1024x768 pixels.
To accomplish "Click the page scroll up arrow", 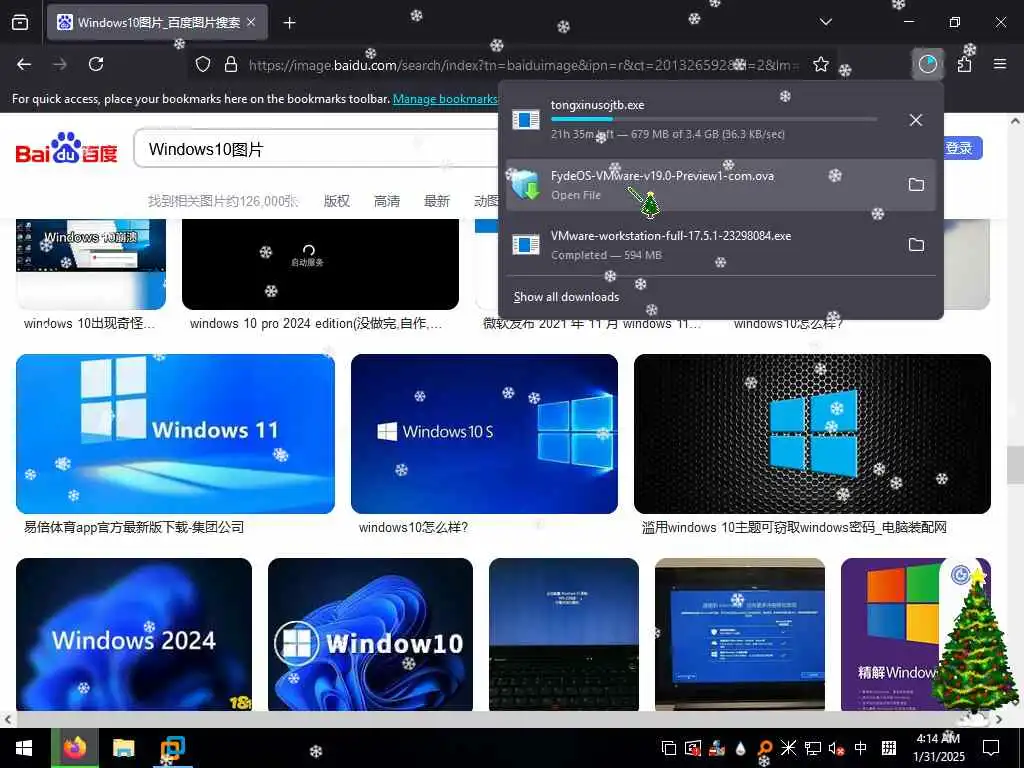I will click(1015, 121).
